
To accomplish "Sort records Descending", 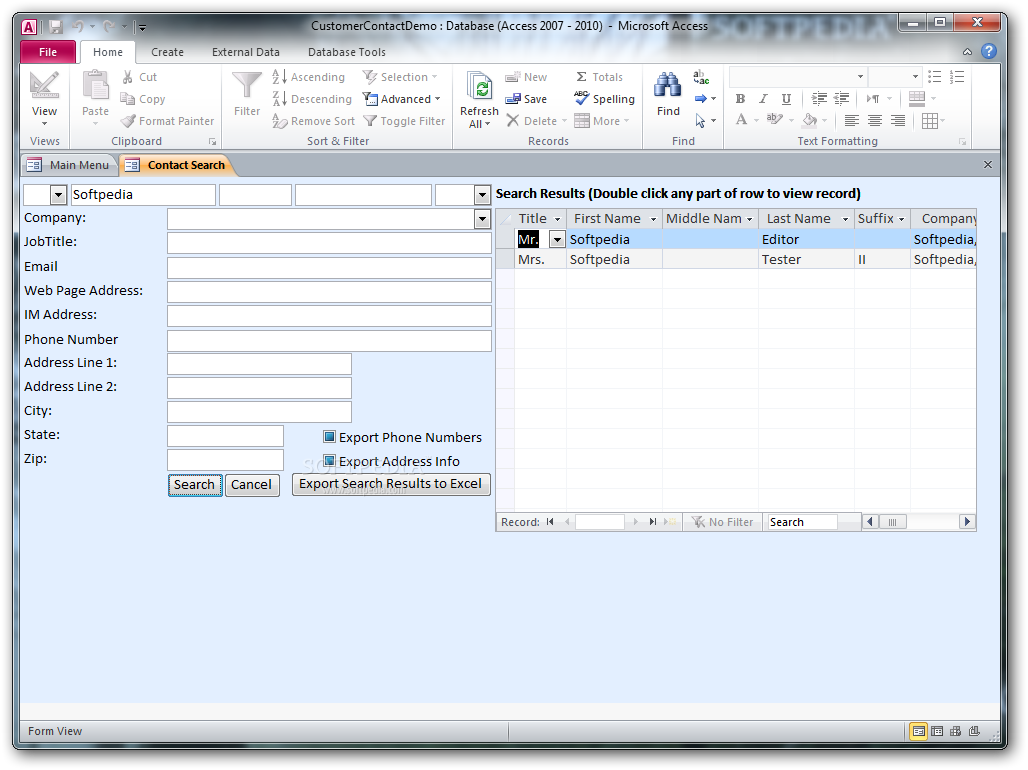I will tap(312, 99).
